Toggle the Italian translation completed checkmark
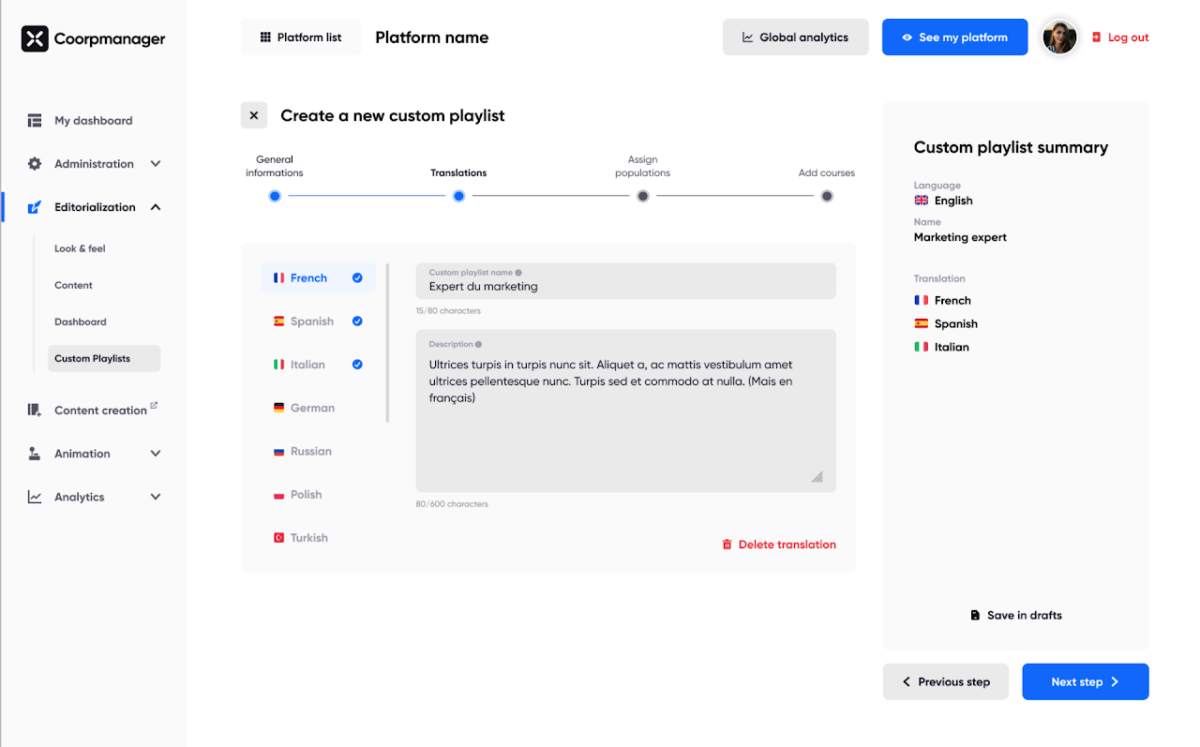Screen dimensions: 1200x747 [x=356, y=364]
